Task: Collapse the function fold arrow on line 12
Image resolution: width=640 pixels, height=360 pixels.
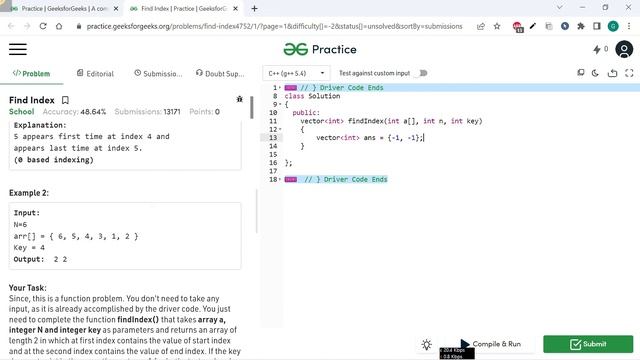Action: point(280,129)
